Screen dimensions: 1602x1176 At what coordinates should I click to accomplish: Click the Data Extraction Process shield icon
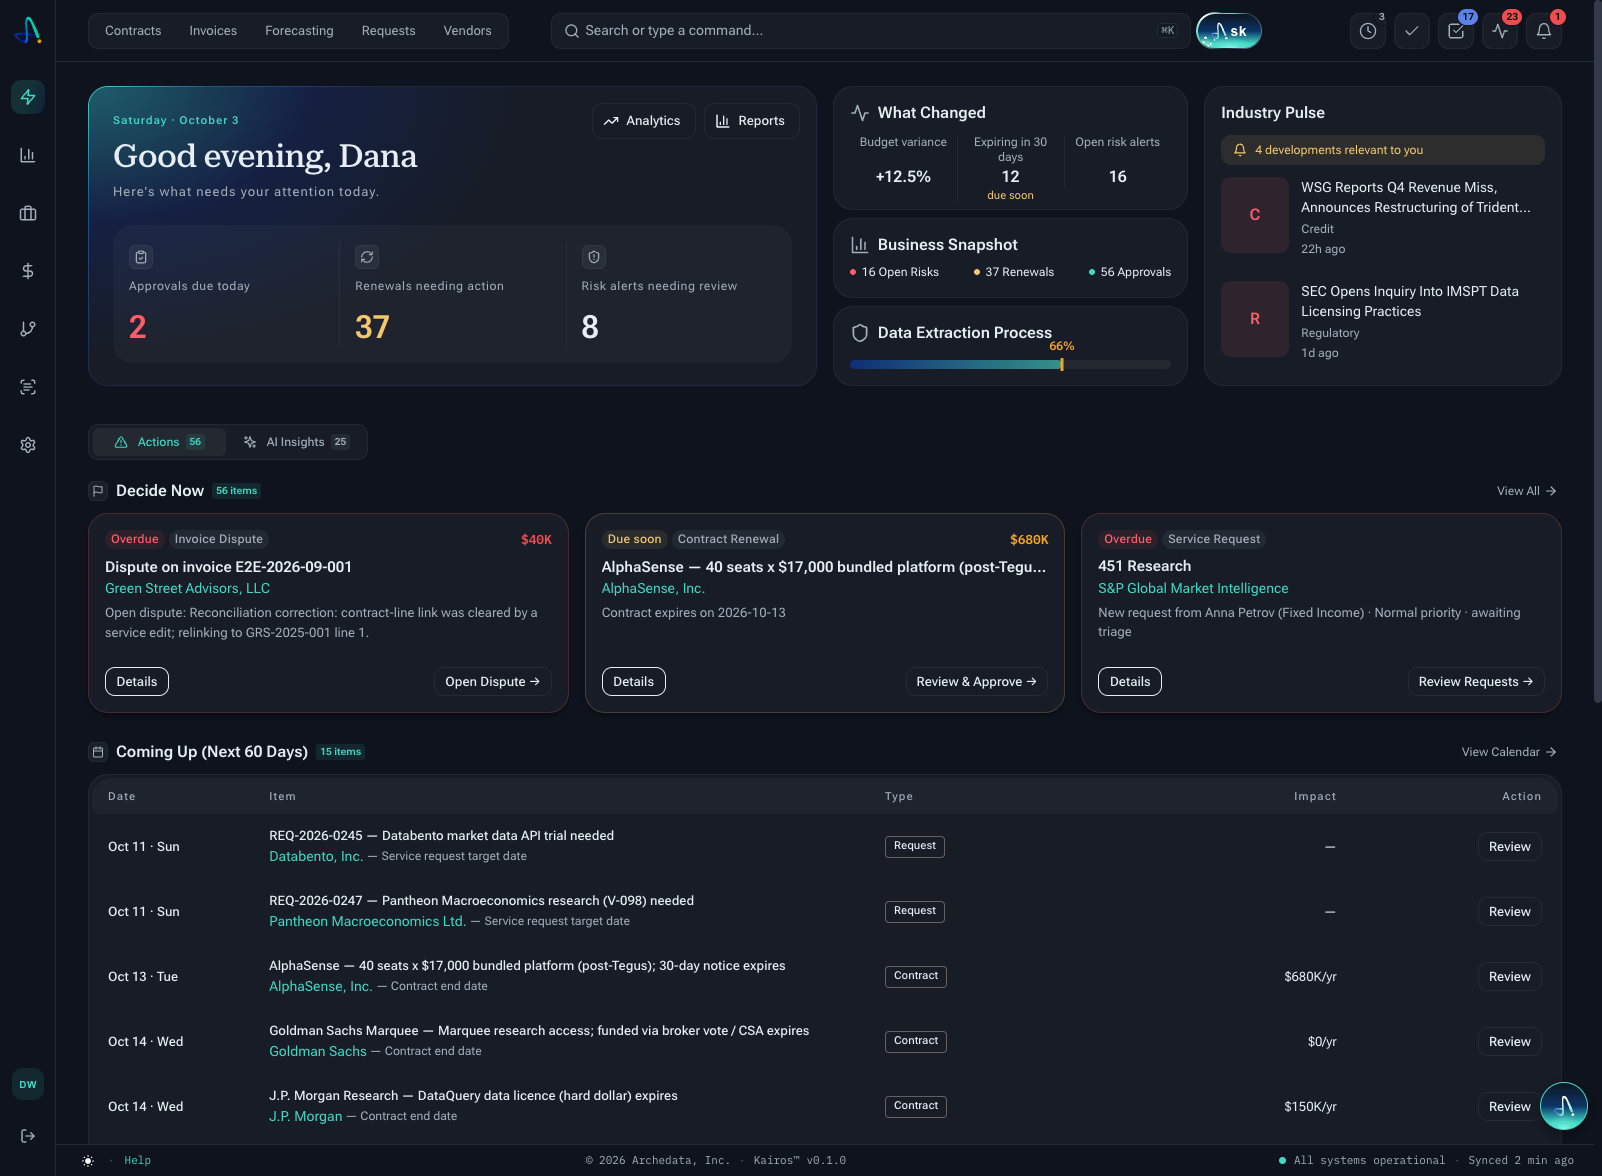click(x=860, y=333)
